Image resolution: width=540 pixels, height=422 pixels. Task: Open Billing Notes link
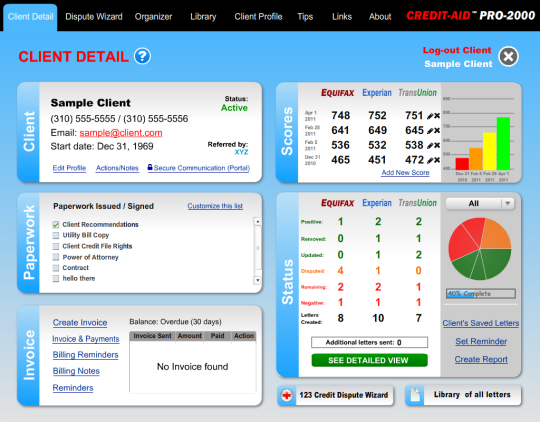click(76, 371)
